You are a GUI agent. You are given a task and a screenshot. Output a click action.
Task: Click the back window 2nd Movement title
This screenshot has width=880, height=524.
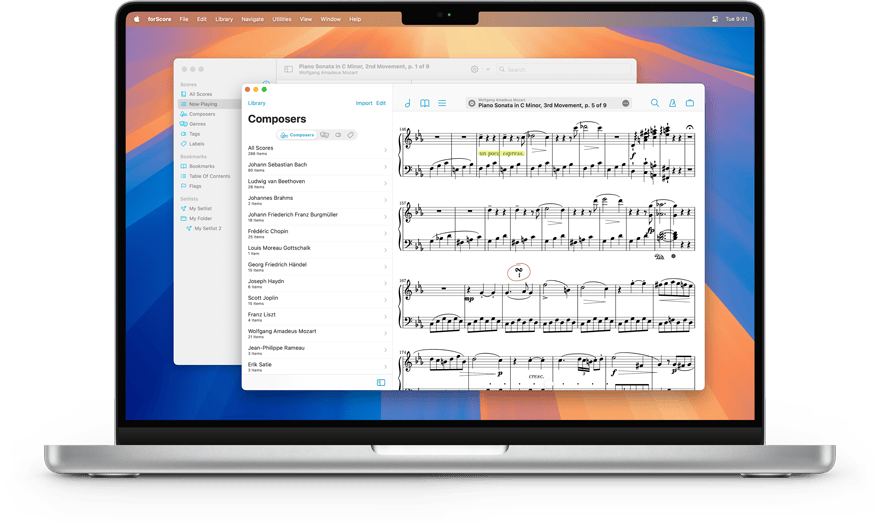coord(364,66)
